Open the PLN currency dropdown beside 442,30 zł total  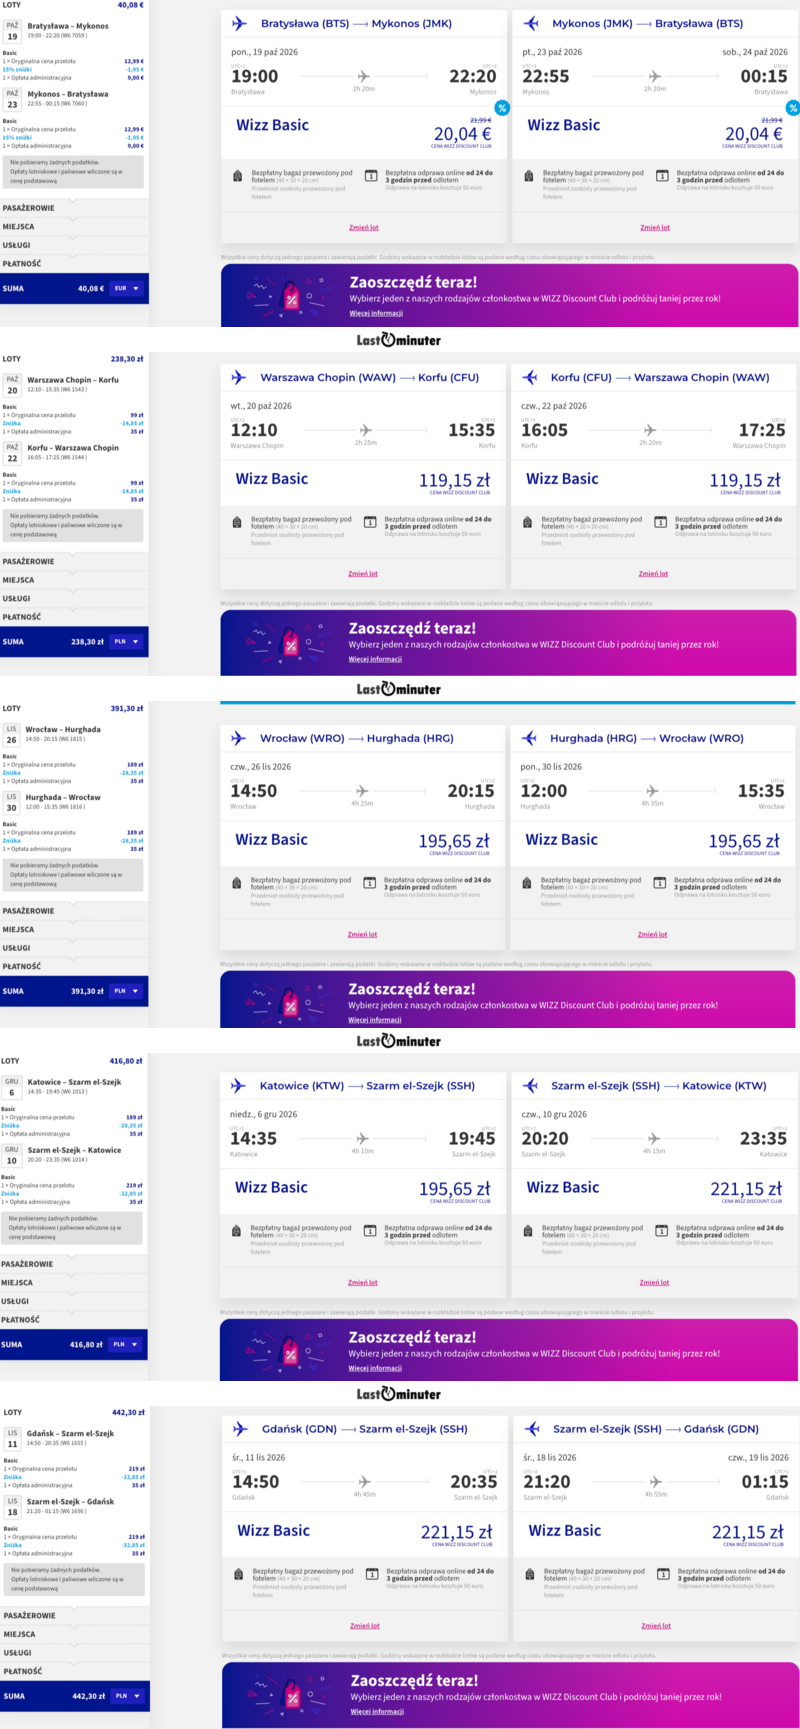pos(127,1696)
